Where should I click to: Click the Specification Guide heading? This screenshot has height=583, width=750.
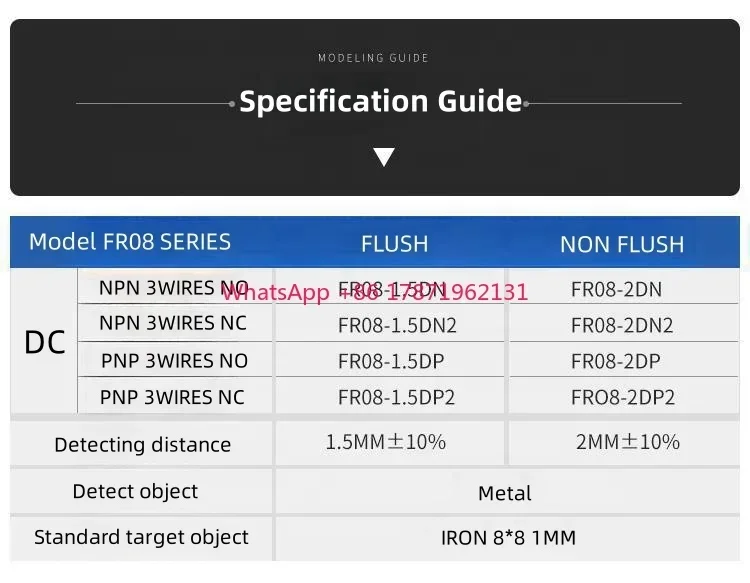point(380,102)
